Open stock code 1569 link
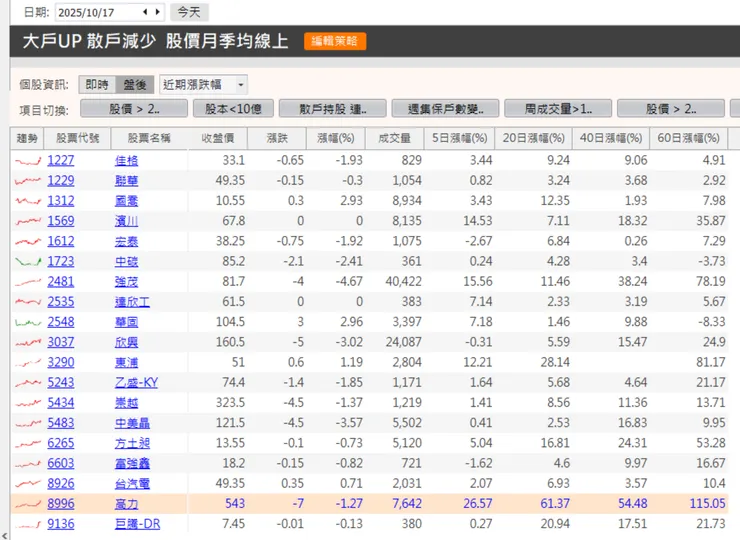 click(x=61, y=221)
